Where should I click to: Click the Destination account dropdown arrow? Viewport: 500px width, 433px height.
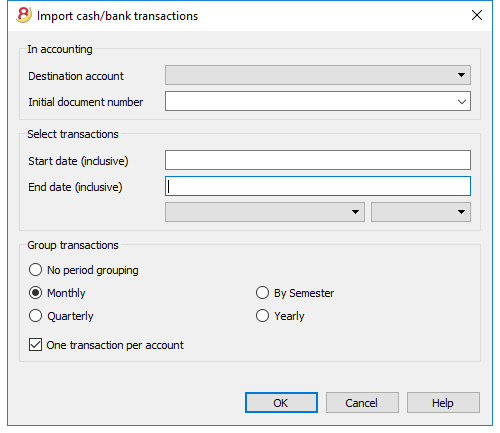(x=461, y=75)
